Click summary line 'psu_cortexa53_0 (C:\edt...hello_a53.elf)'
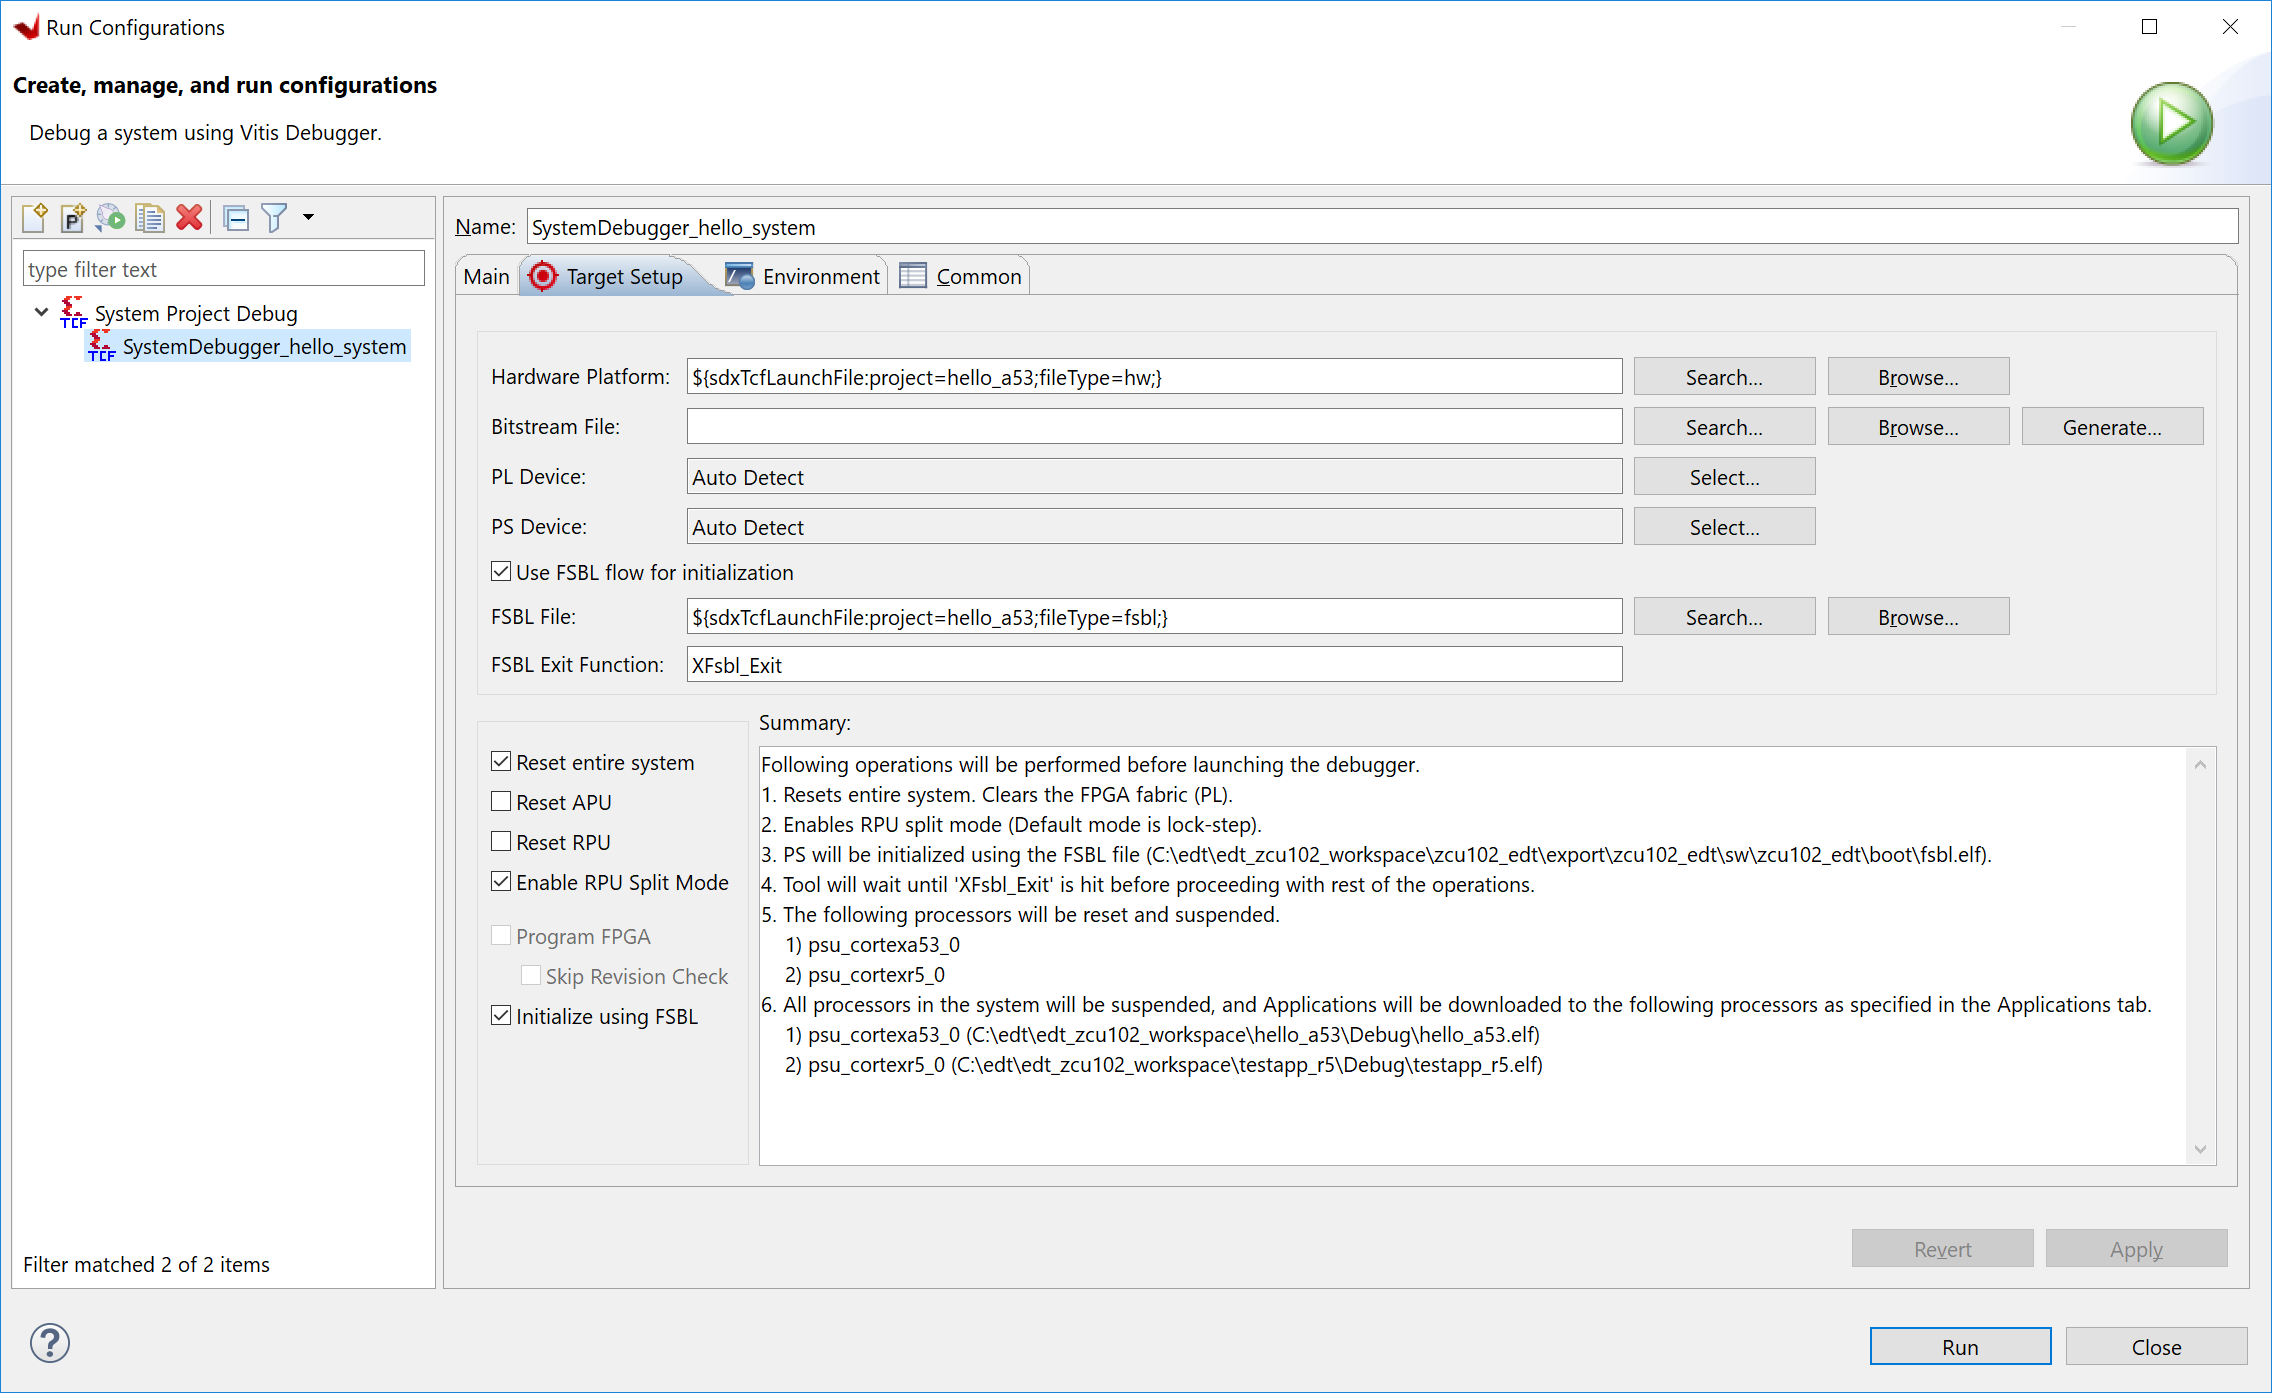The height and width of the screenshot is (1393, 2272). pos(1162,1034)
